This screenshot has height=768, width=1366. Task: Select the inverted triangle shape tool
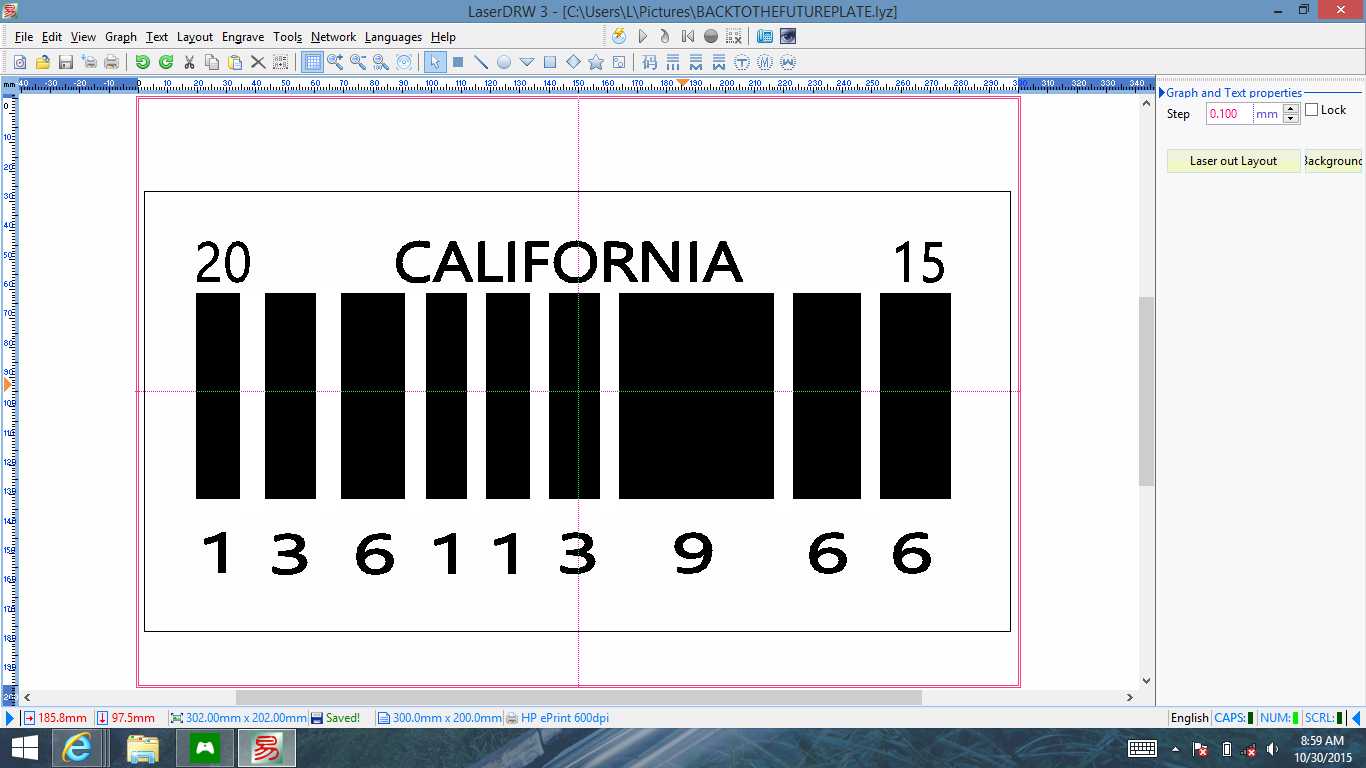click(527, 62)
